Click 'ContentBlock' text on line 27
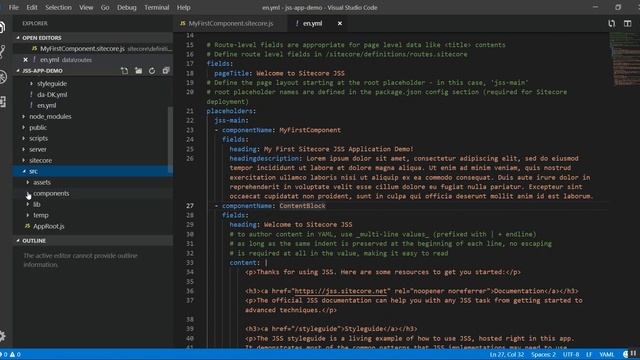Screen dimensions: 640x360 click(302, 206)
